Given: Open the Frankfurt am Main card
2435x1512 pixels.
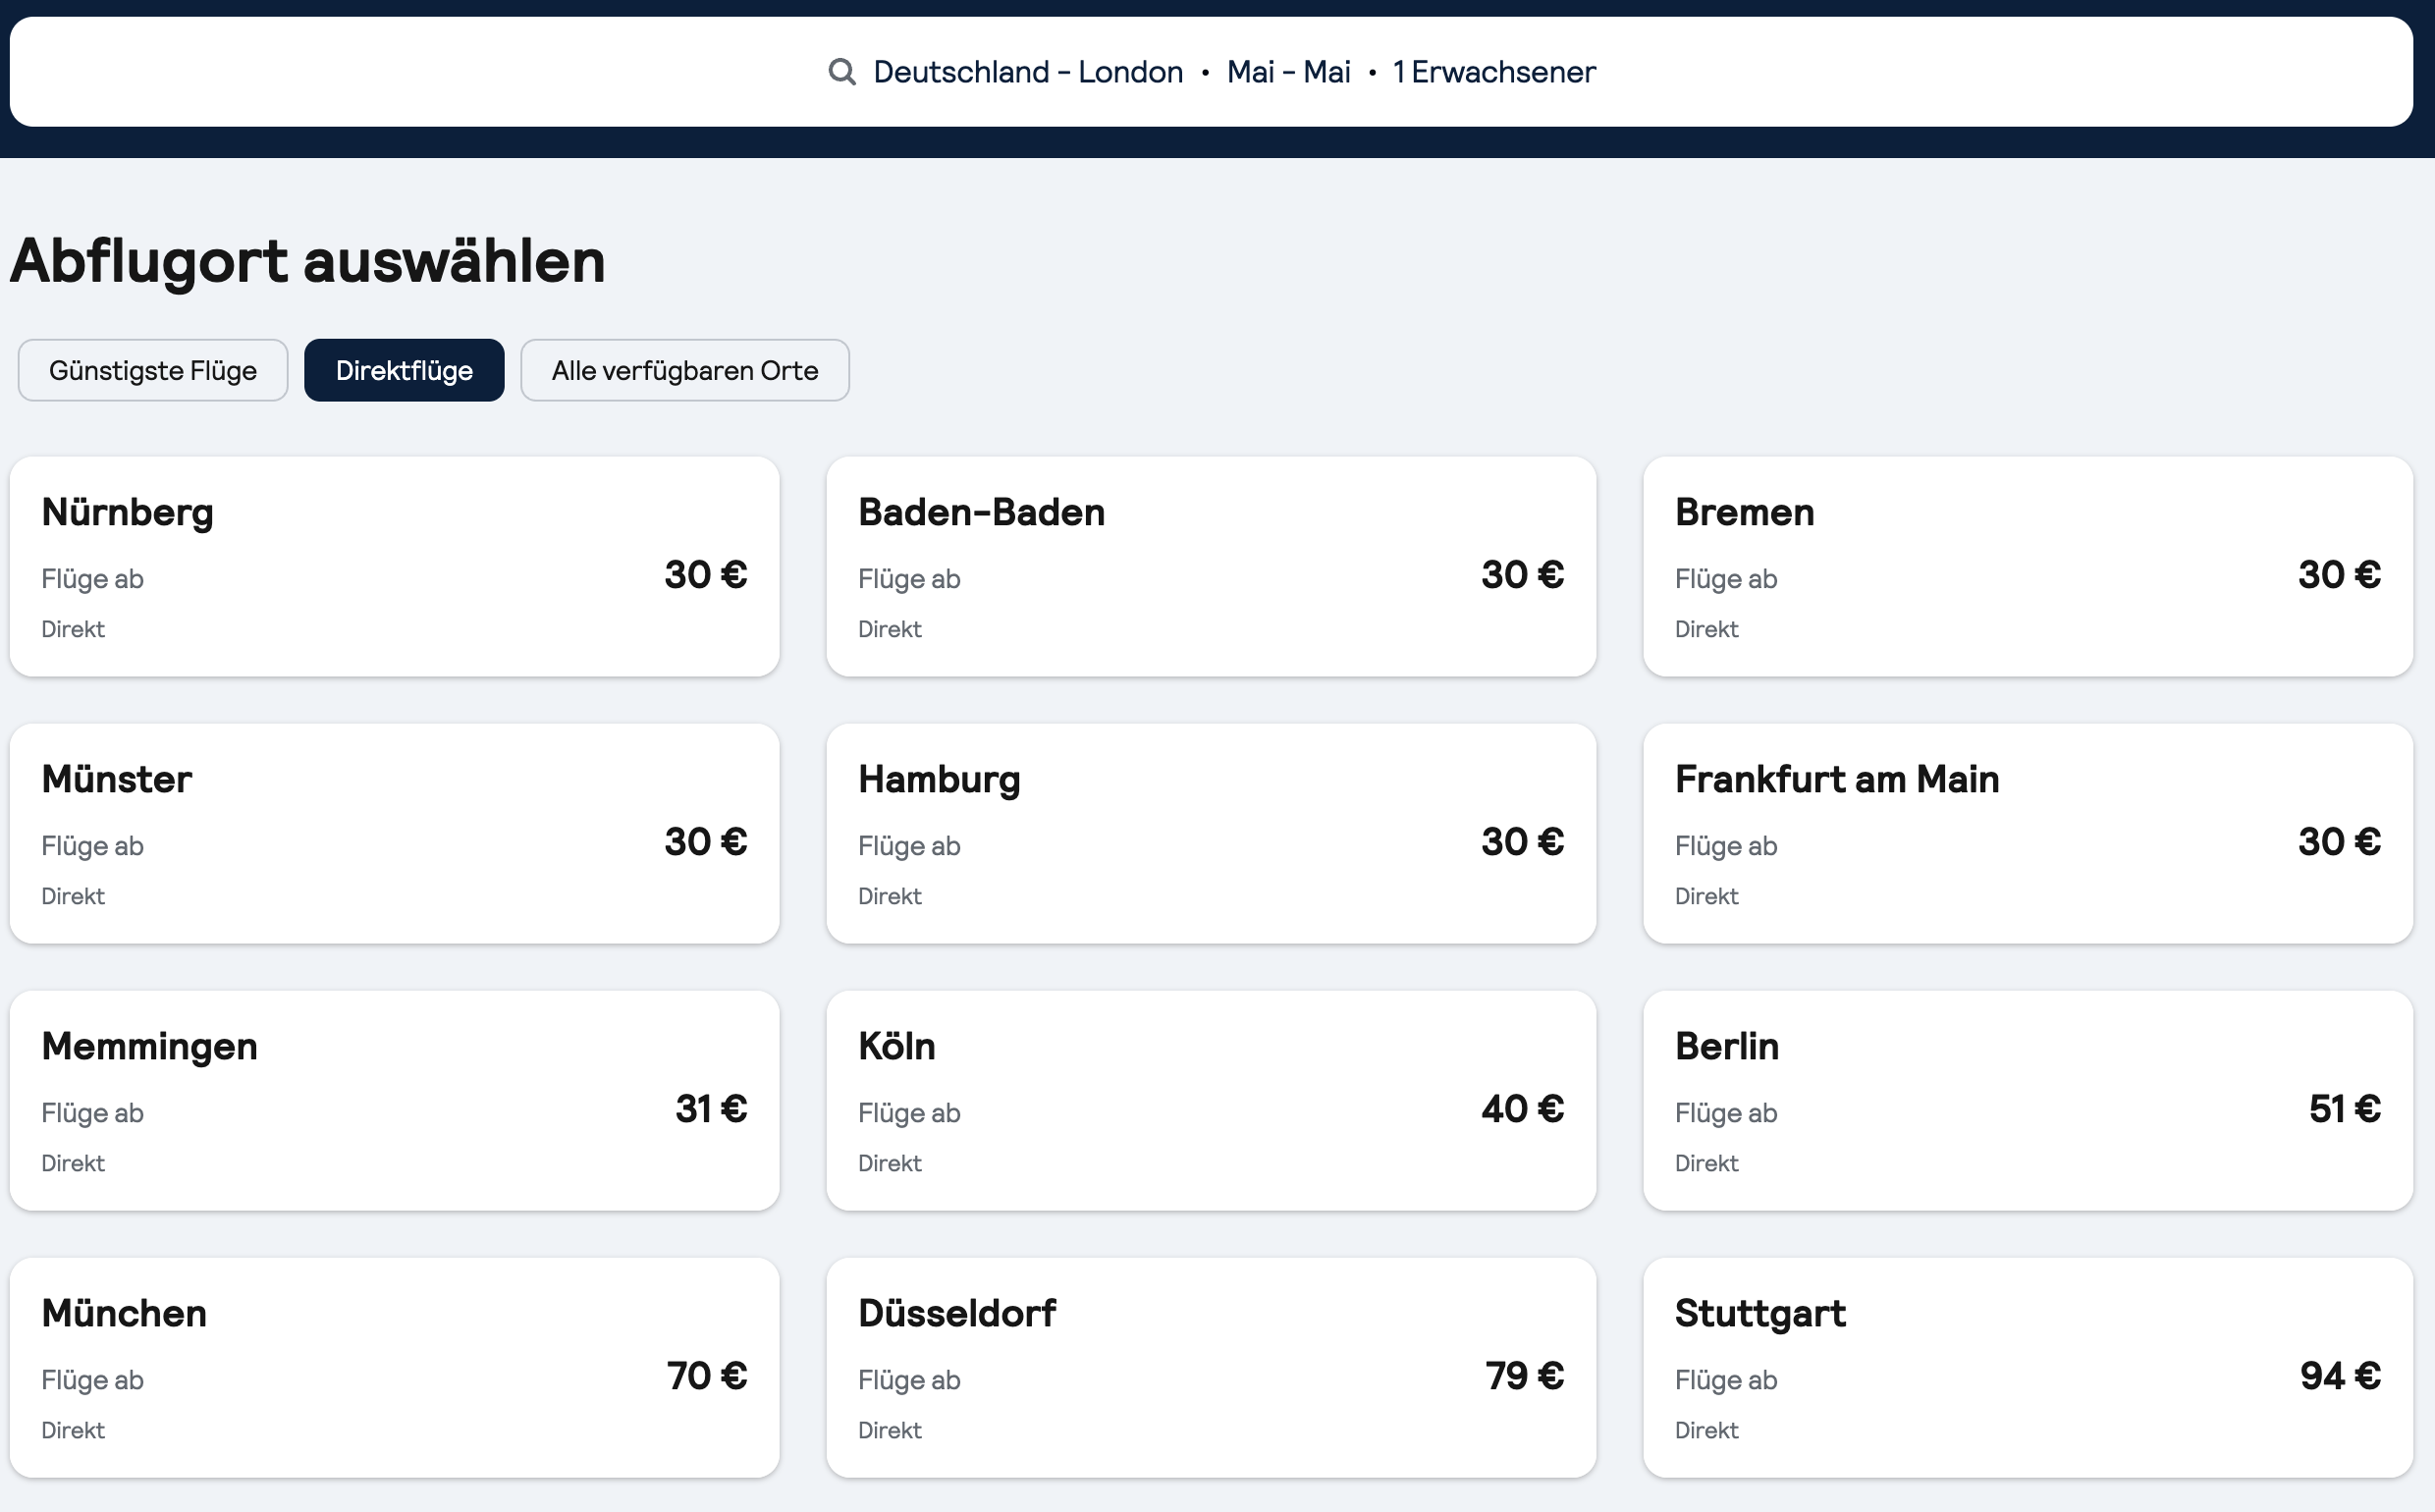Looking at the screenshot, I should (2028, 833).
